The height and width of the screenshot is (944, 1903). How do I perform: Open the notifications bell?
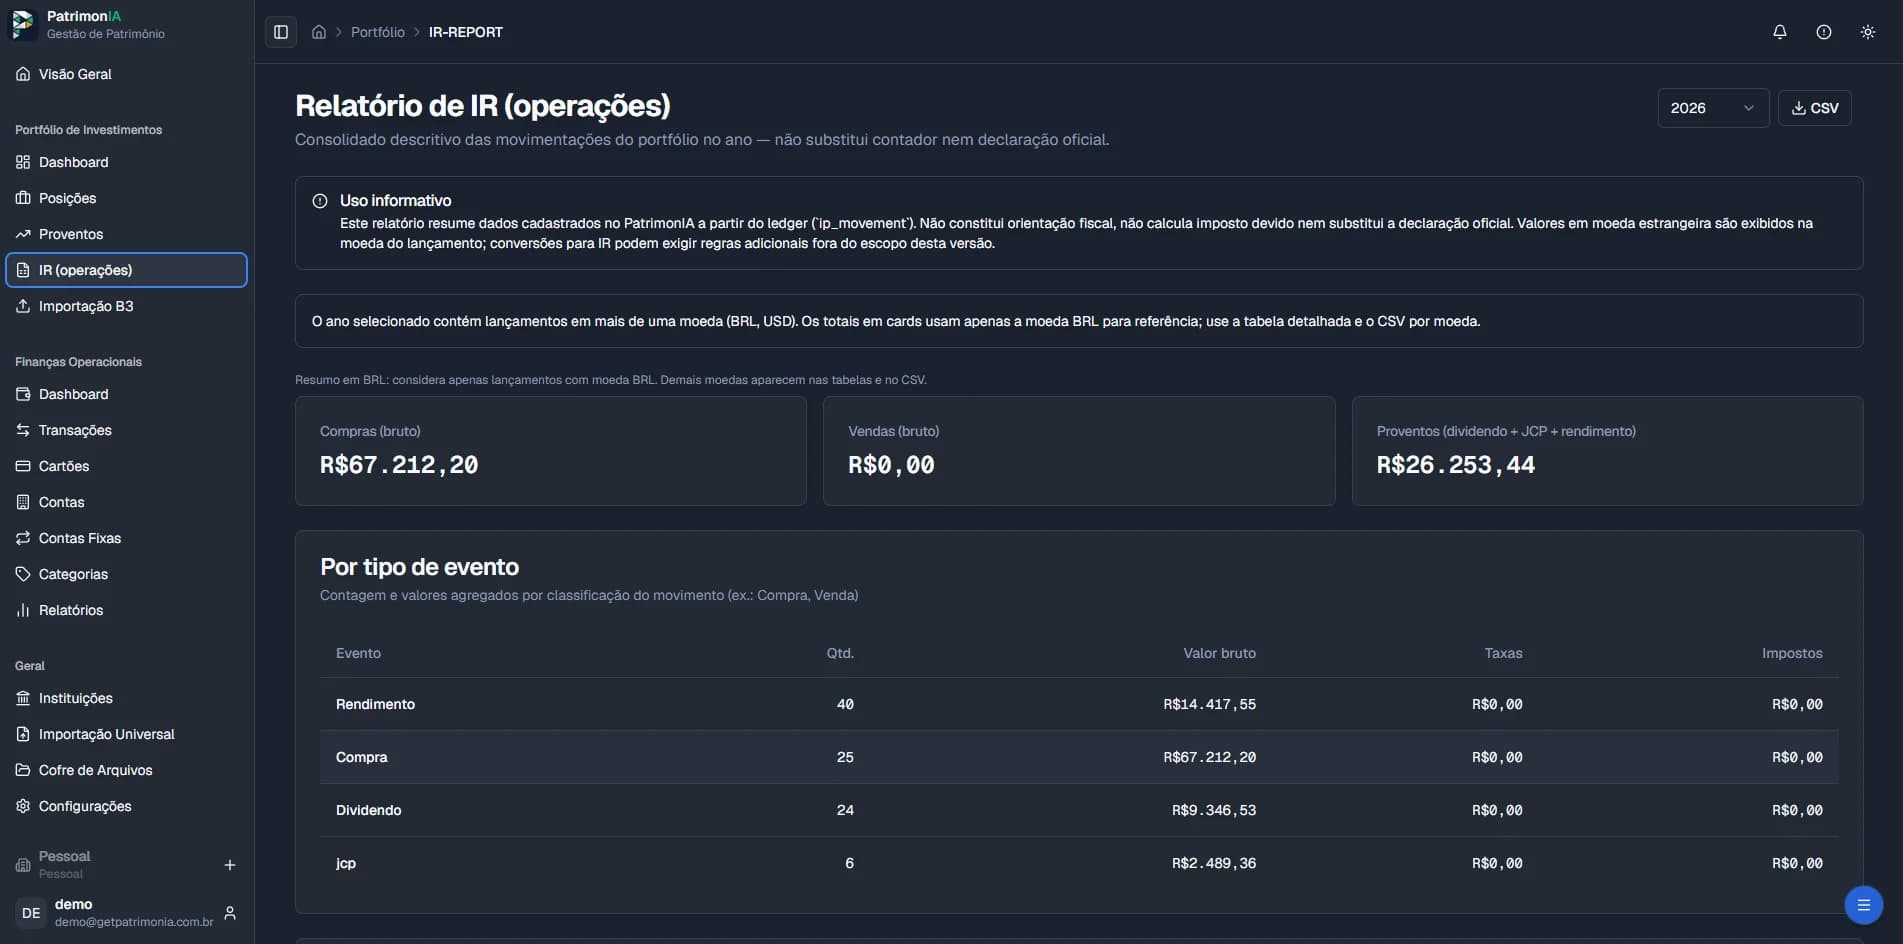(1780, 32)
